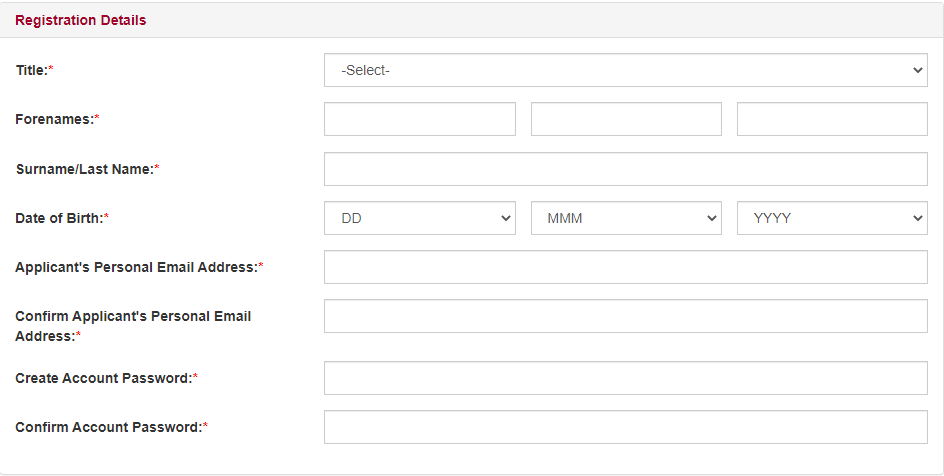Viewport: 944px width, 476px height.
Task: Click the Applicant's Personal Email Address field
Action: coord(625,267)
